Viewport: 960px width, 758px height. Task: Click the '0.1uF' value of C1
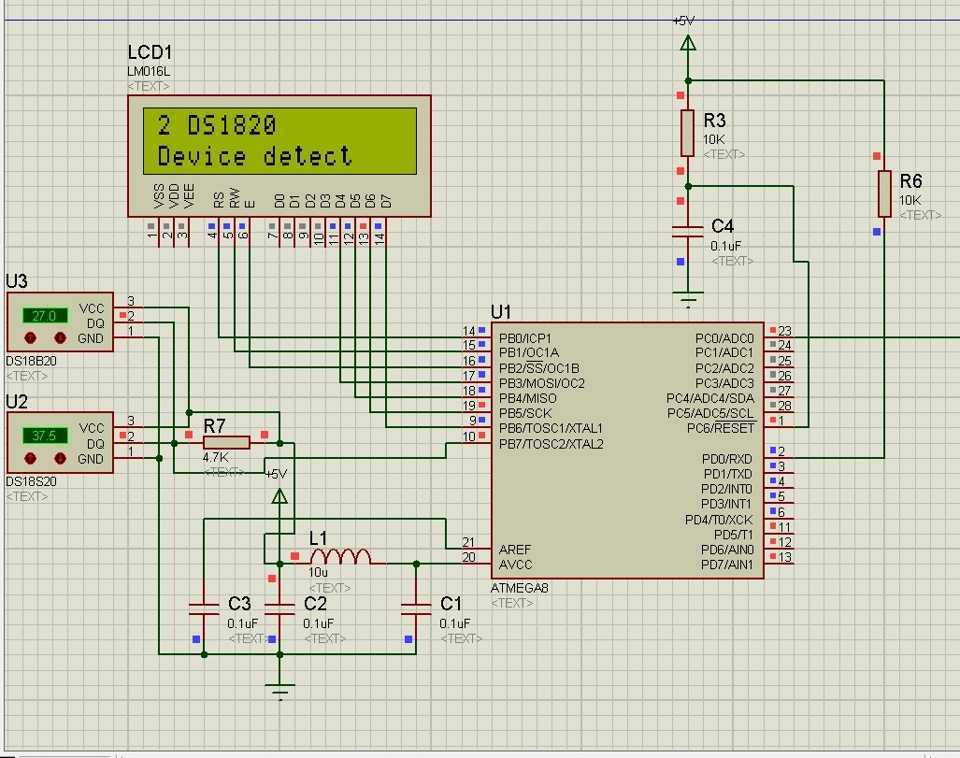(455, 623)
